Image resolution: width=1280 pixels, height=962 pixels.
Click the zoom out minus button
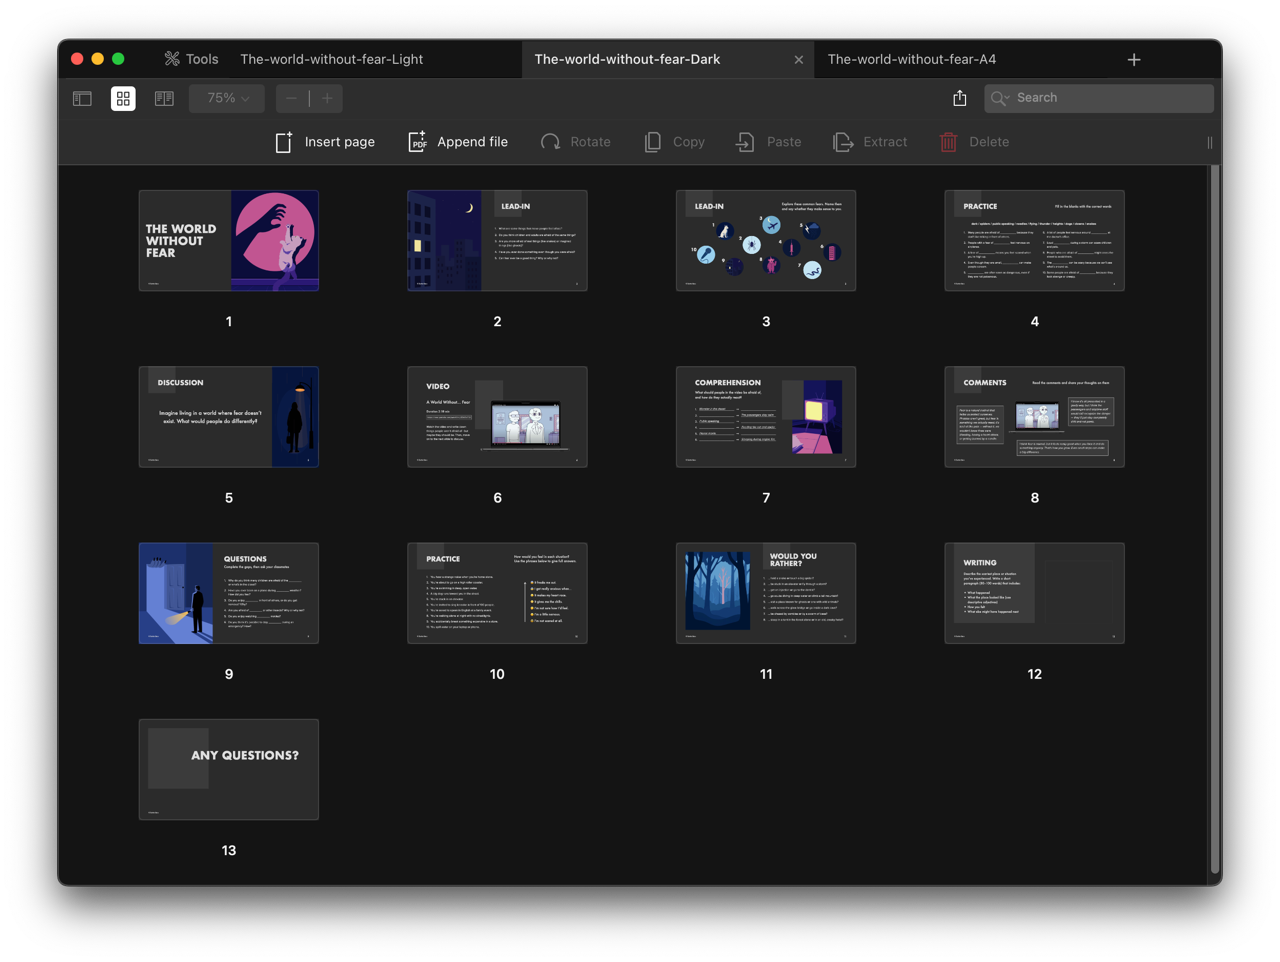pos(291,98)
